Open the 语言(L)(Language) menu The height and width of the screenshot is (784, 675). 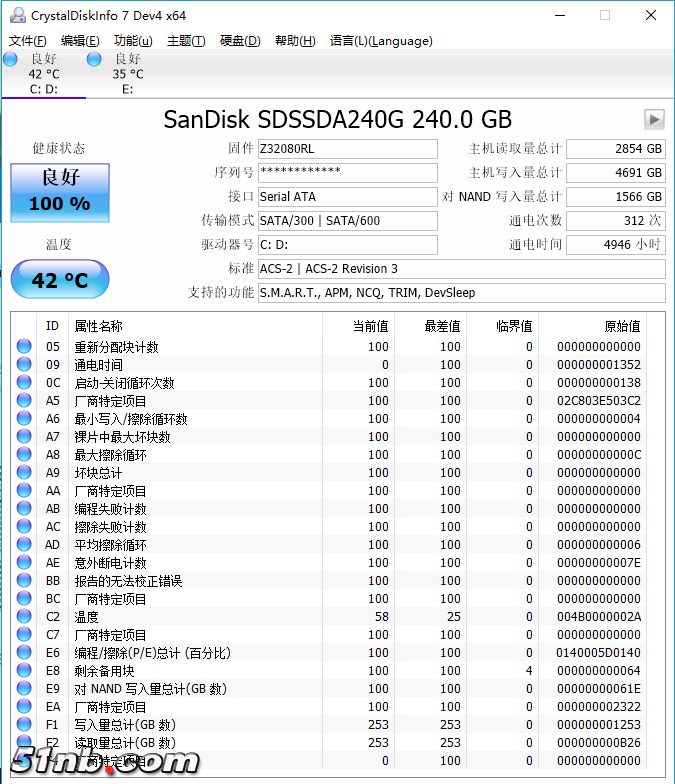point(381,41)
